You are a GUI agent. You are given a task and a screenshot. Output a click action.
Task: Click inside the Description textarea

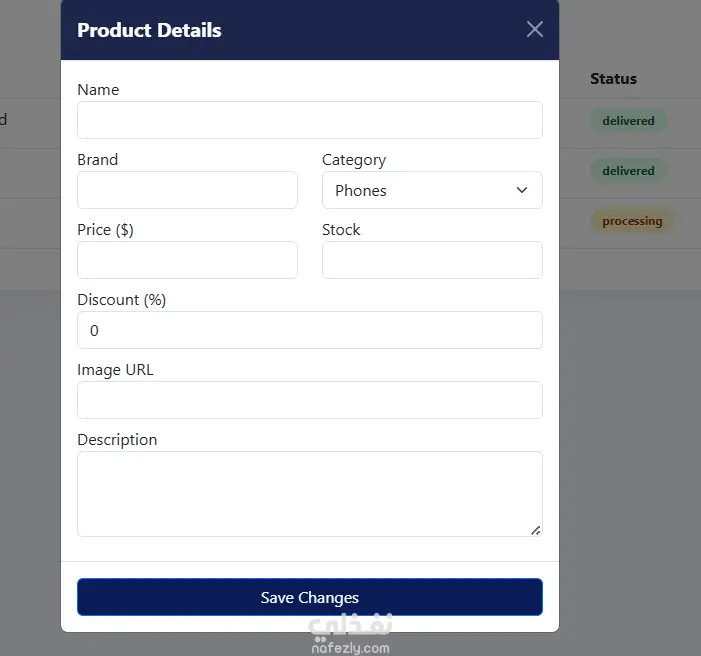(x=310, y=494)
